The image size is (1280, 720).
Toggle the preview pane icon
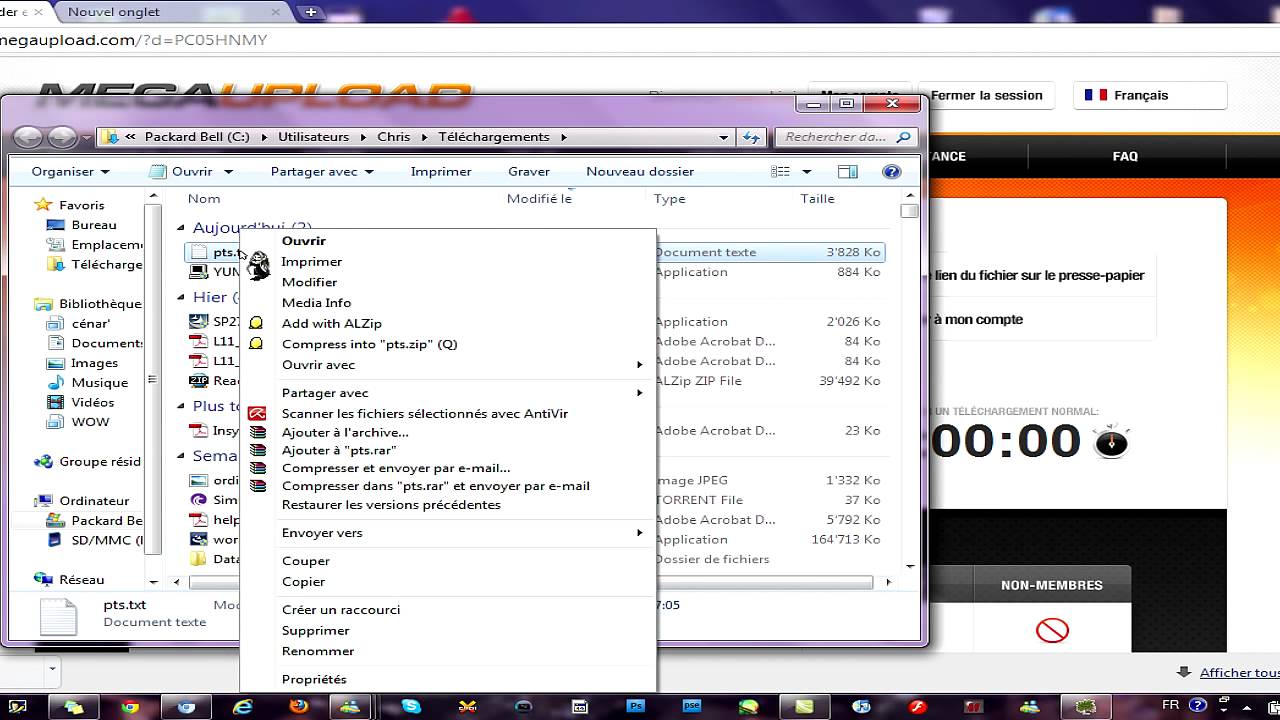coord(848,172)
